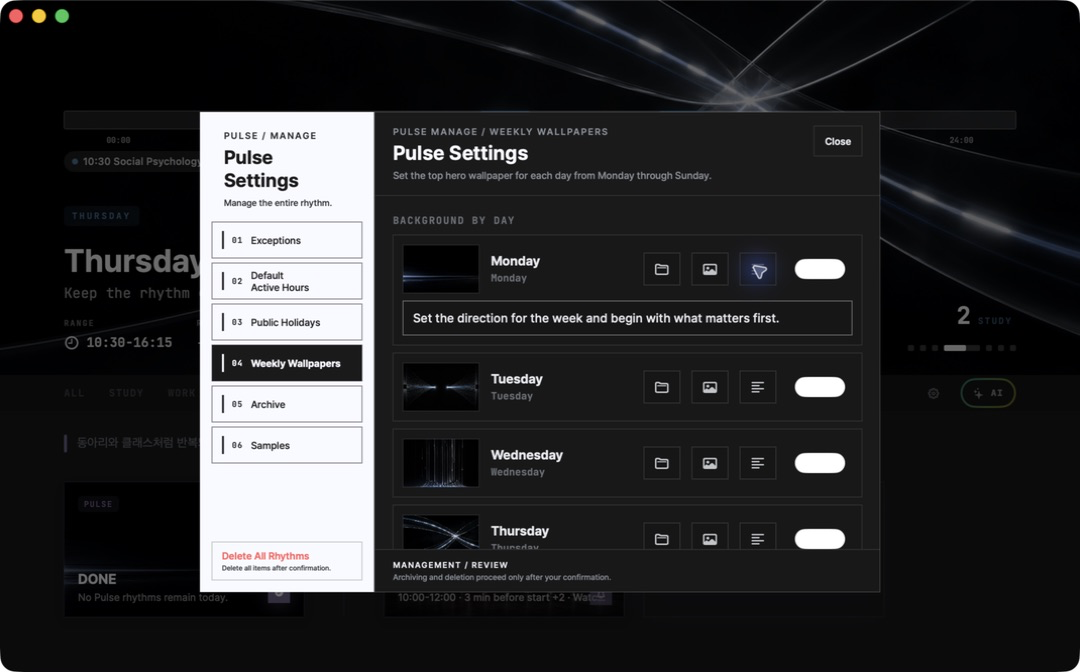
Task: Select the Thursday wallpaper thumbnail
Action: (x=441, y=532)
